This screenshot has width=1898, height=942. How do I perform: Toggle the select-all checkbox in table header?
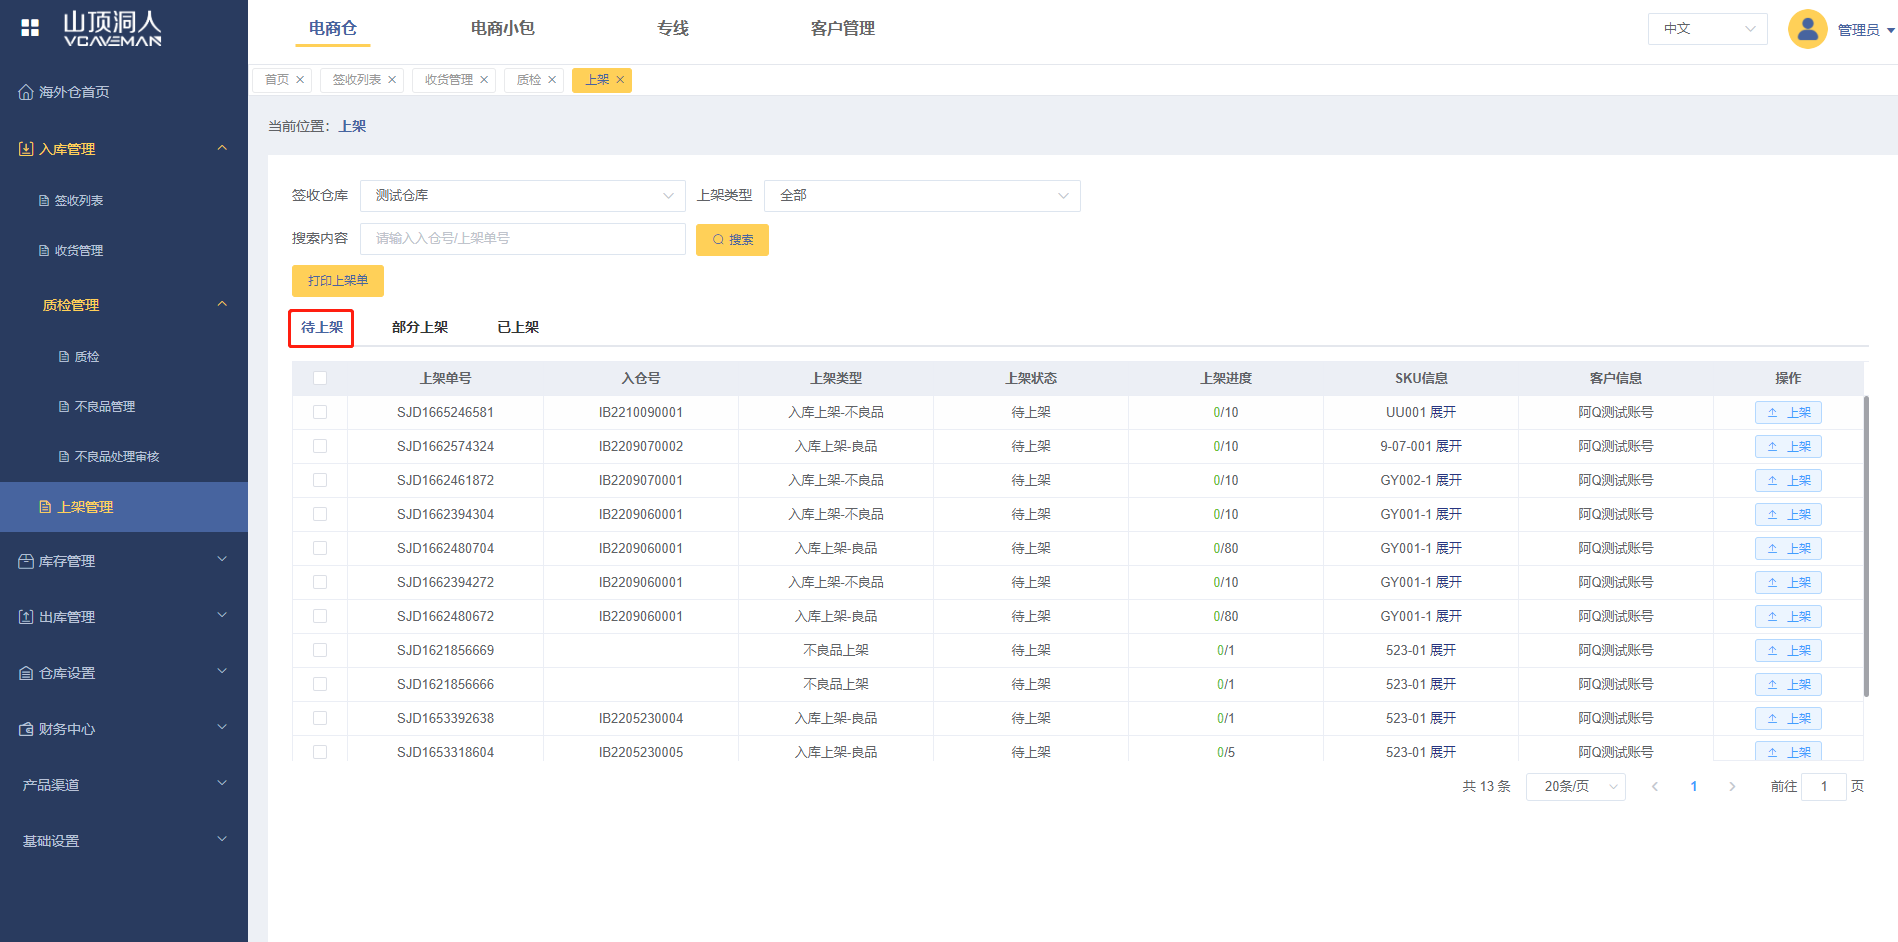pyautogui.click(x=320, y=378)
